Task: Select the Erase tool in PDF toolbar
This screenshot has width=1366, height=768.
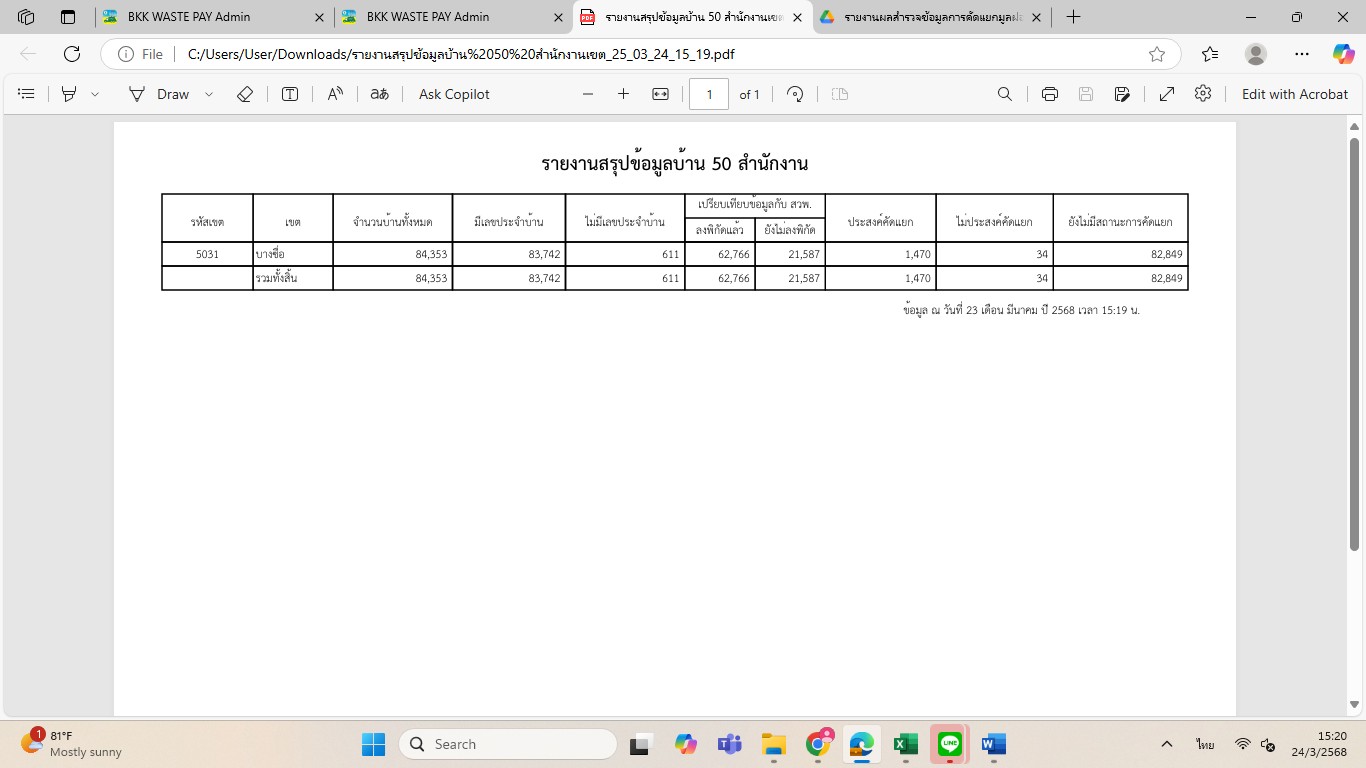Action: coord(245,94)
